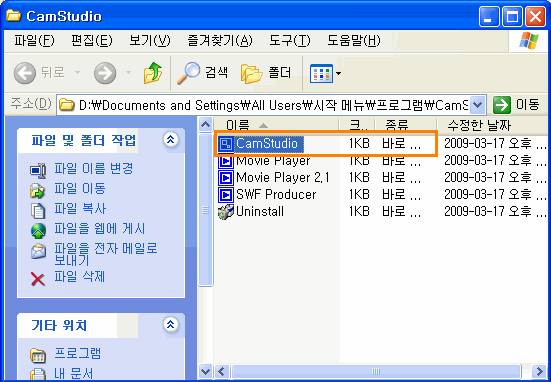Click the modified date of SWF Producer row

coord(495,194)
